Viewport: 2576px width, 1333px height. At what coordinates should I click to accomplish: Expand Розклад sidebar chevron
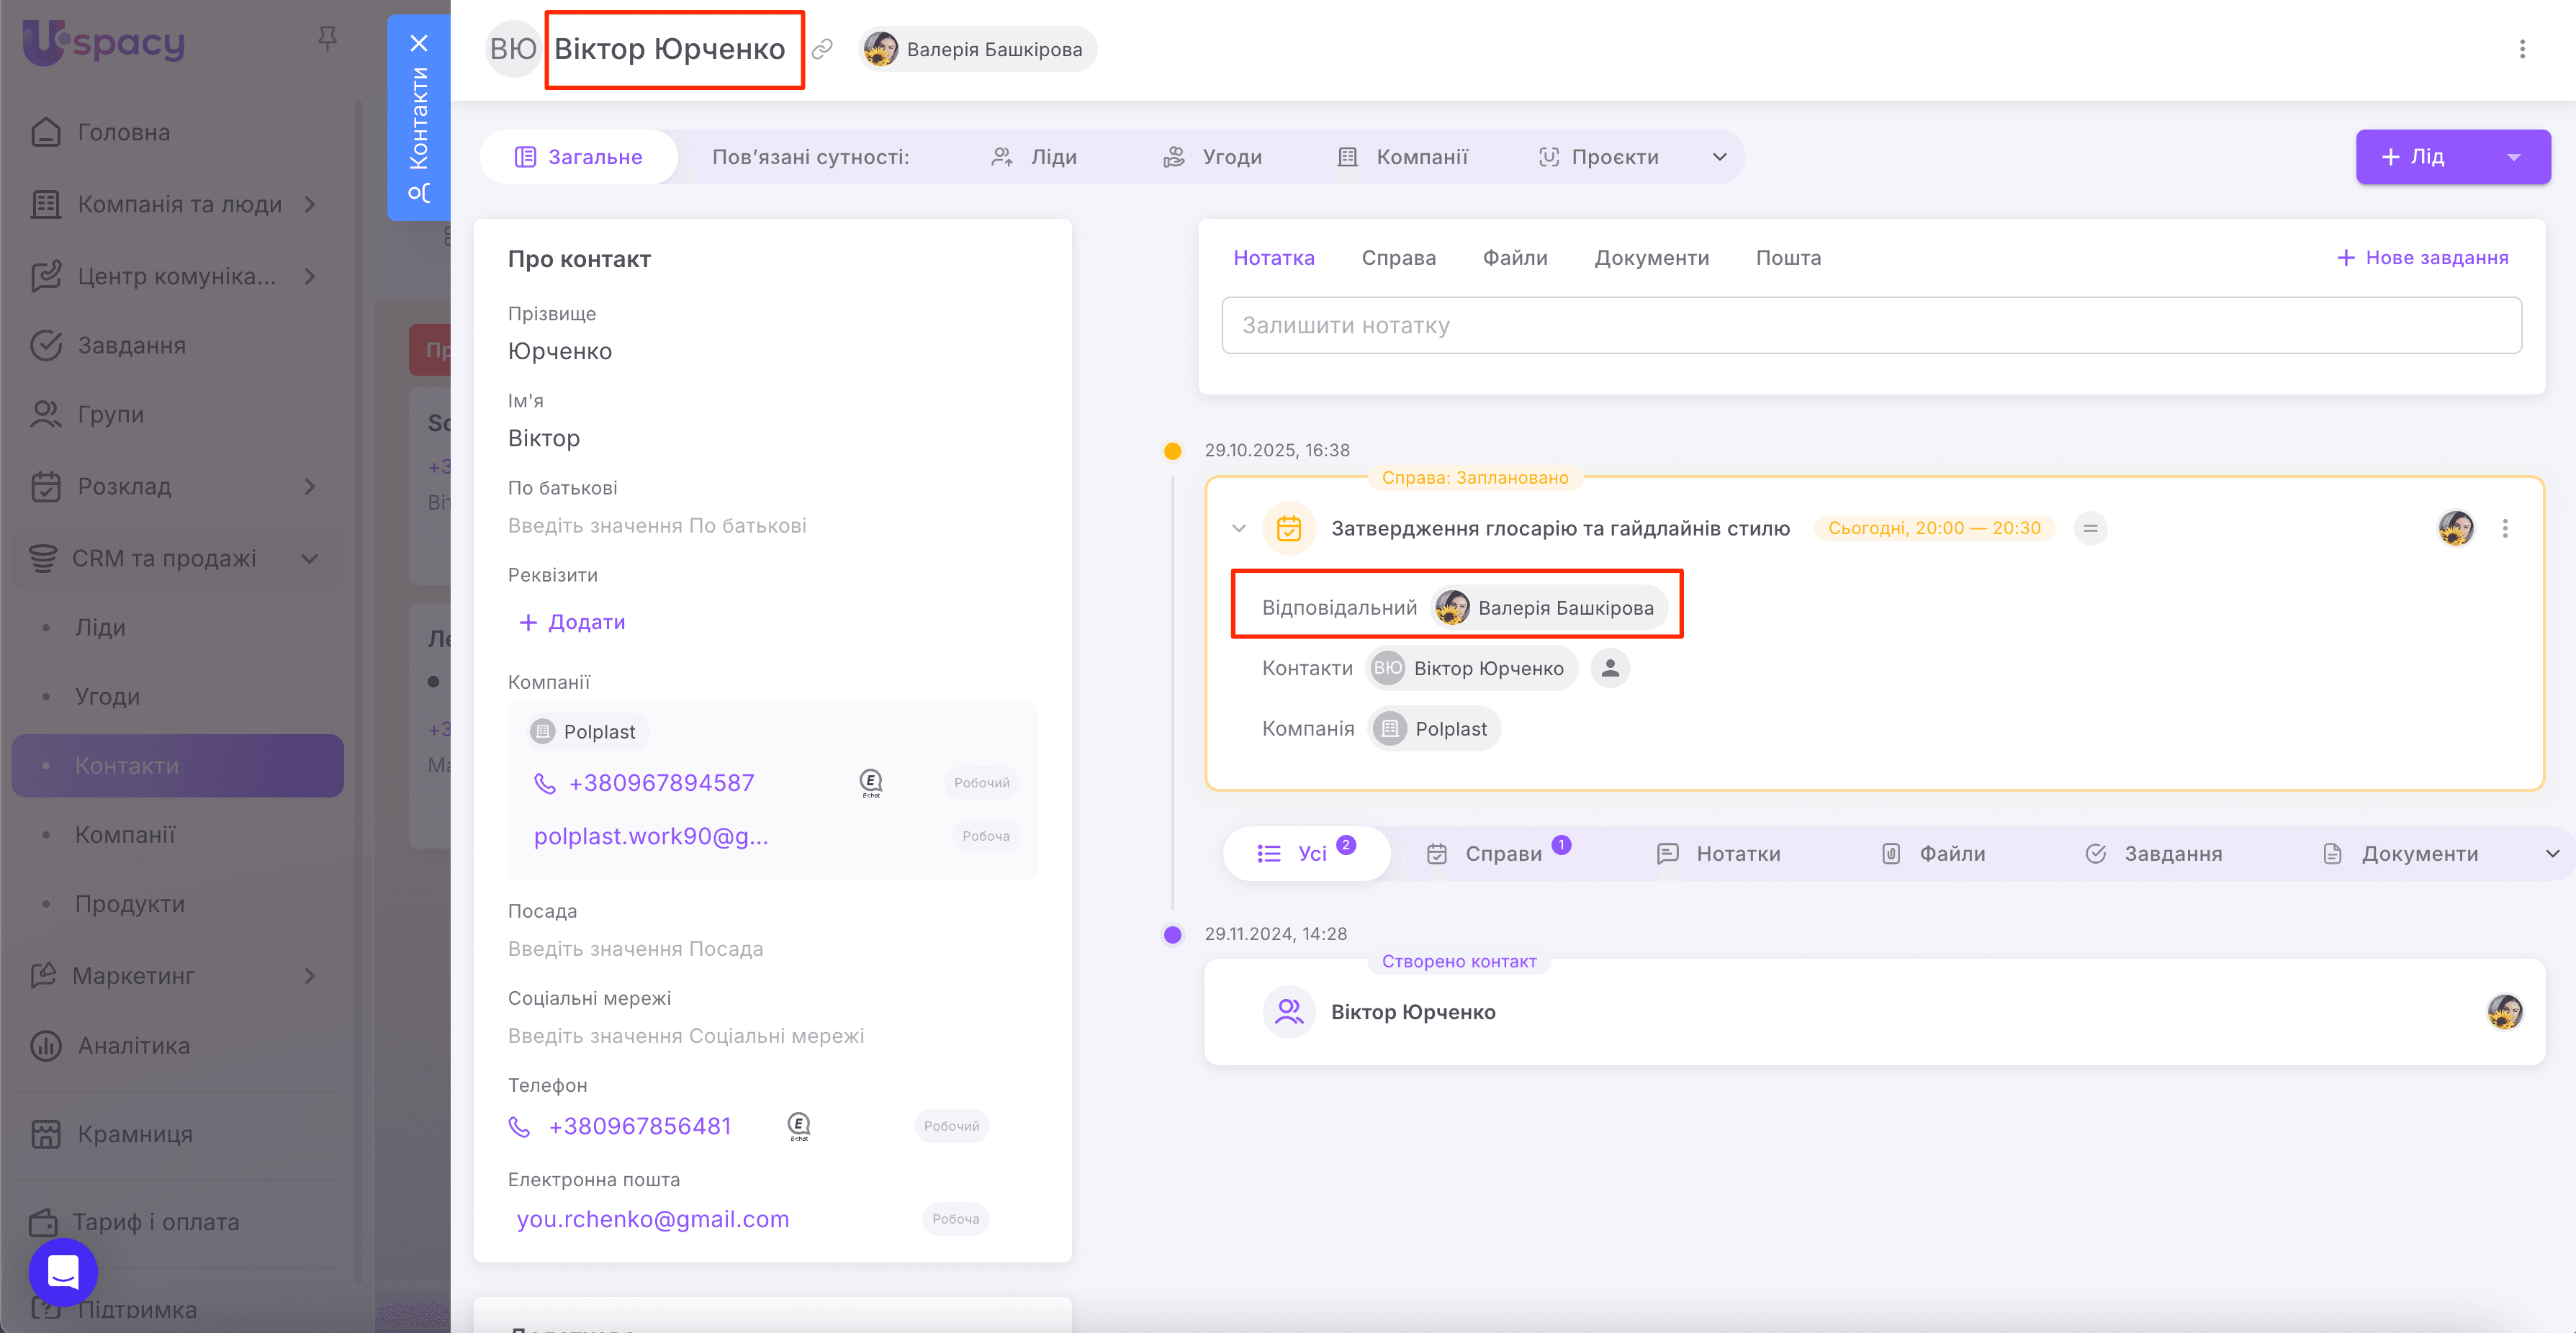310,486
